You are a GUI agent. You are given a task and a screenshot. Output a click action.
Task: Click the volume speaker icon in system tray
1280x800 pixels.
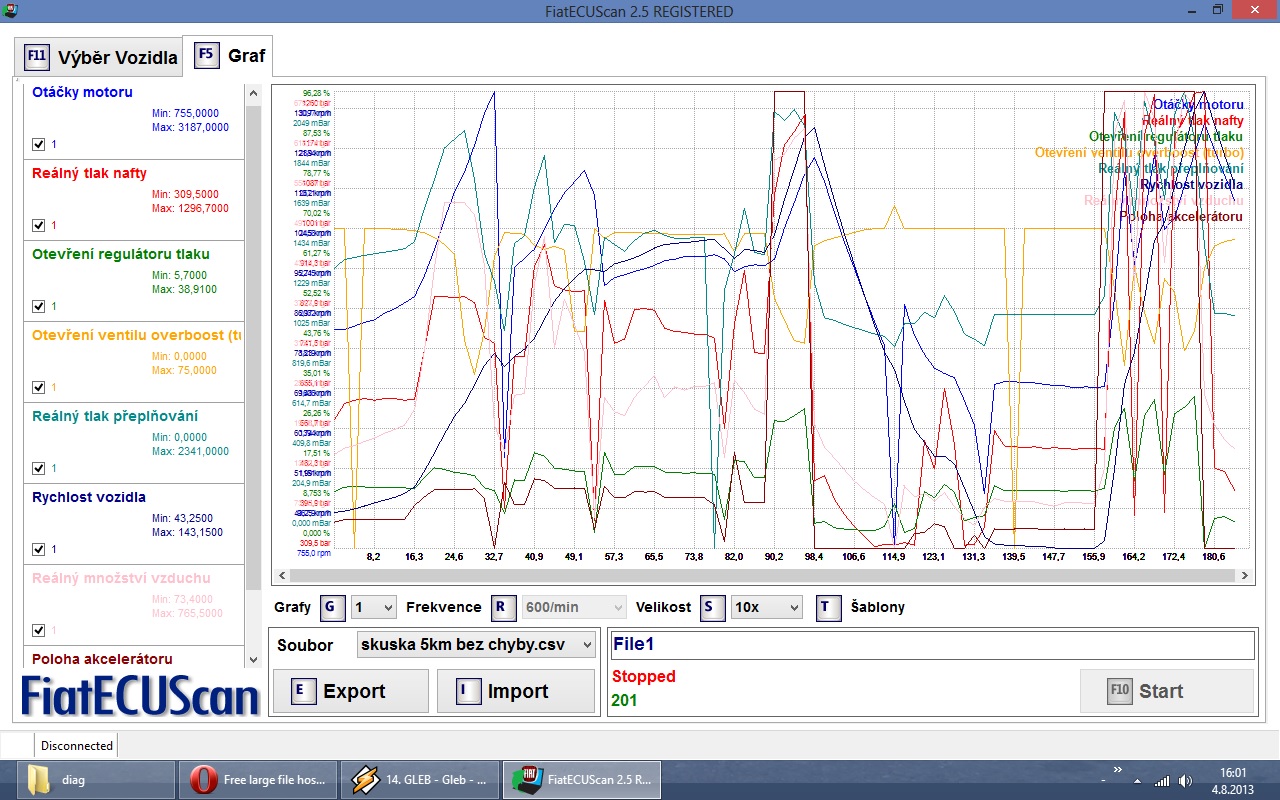tap(1185, 780)
